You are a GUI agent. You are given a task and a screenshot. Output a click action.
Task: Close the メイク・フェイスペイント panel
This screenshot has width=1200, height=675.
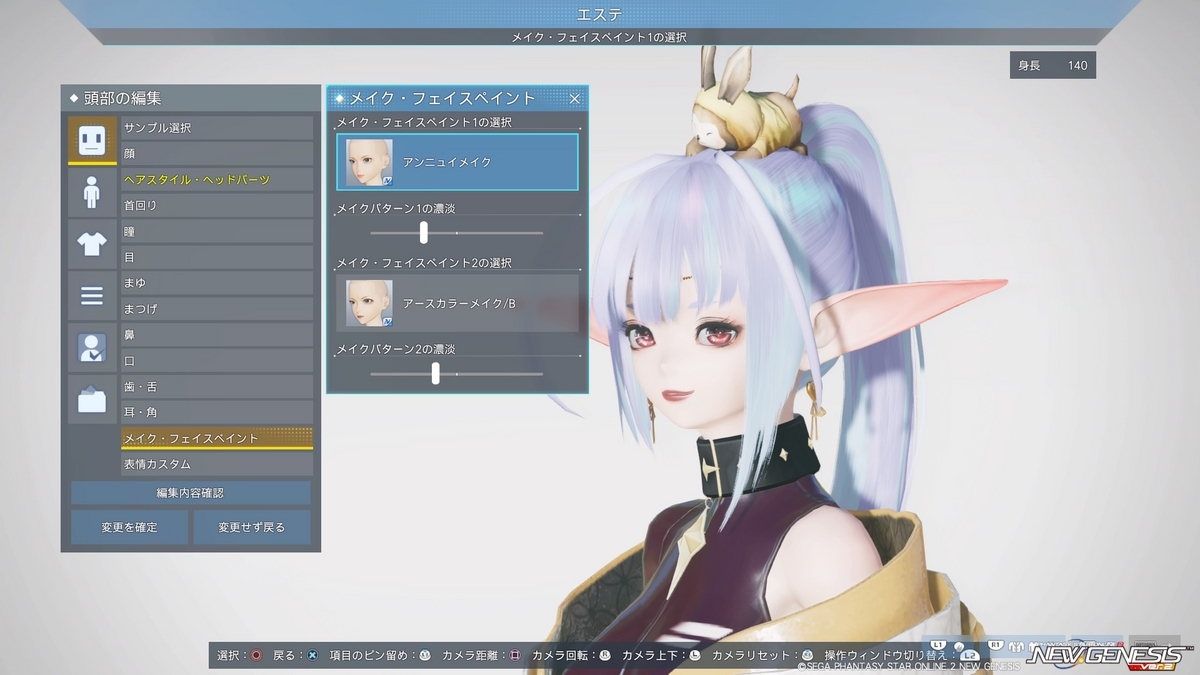574,98
